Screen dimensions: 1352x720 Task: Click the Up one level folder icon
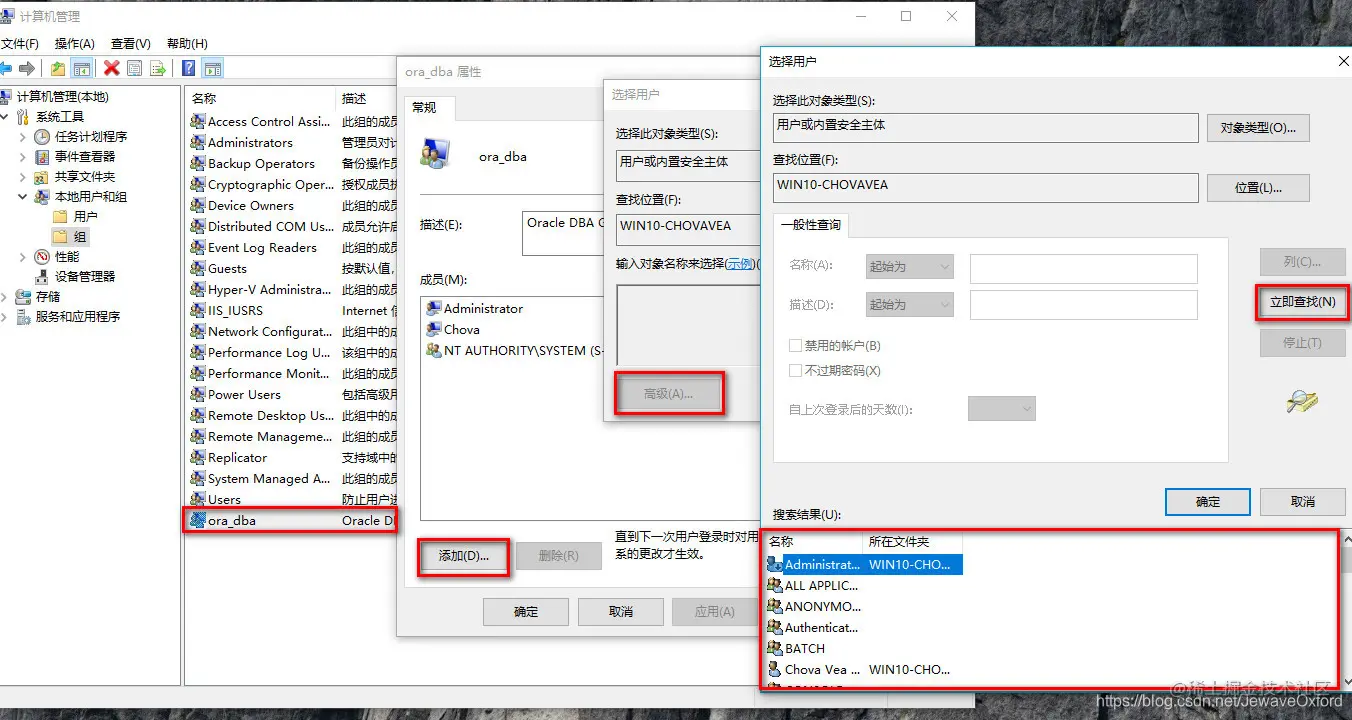tap(58, 68)
